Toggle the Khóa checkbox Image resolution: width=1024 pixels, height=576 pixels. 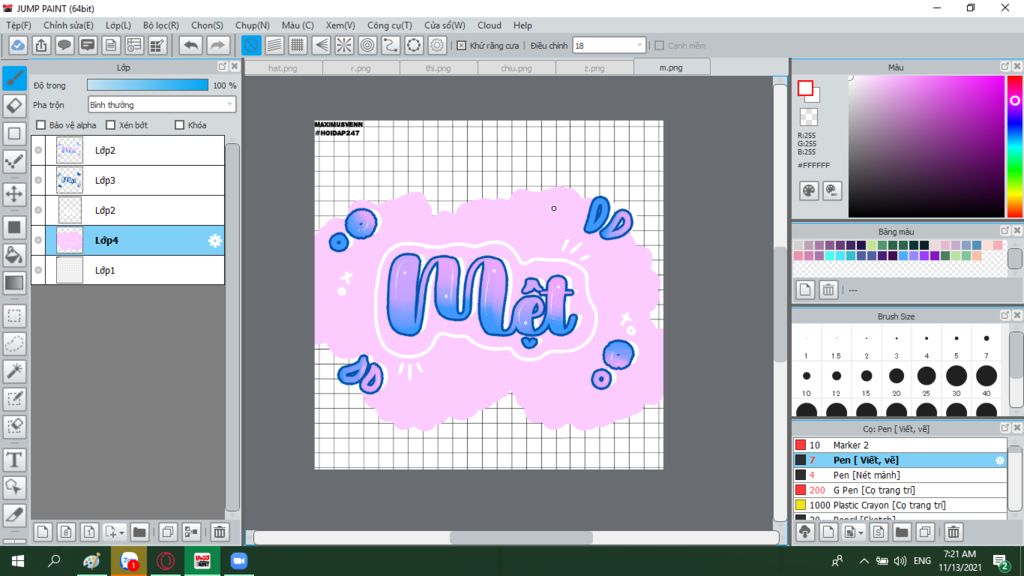tap(180, 125)
